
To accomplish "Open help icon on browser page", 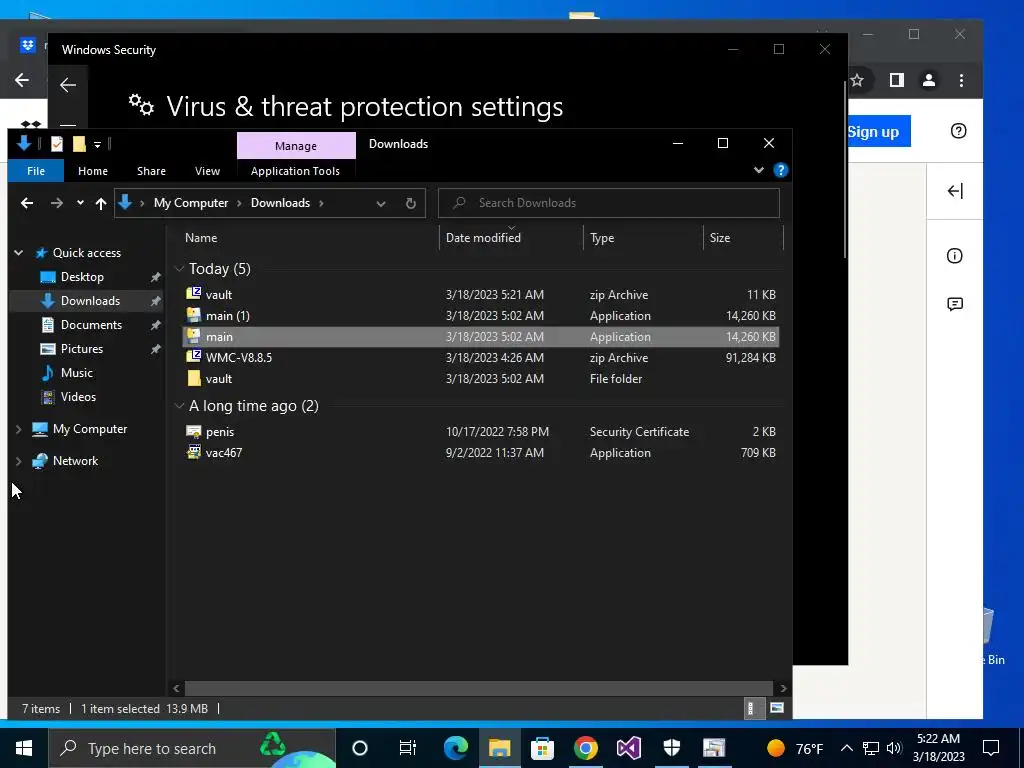I will click(x=958, y=131).
